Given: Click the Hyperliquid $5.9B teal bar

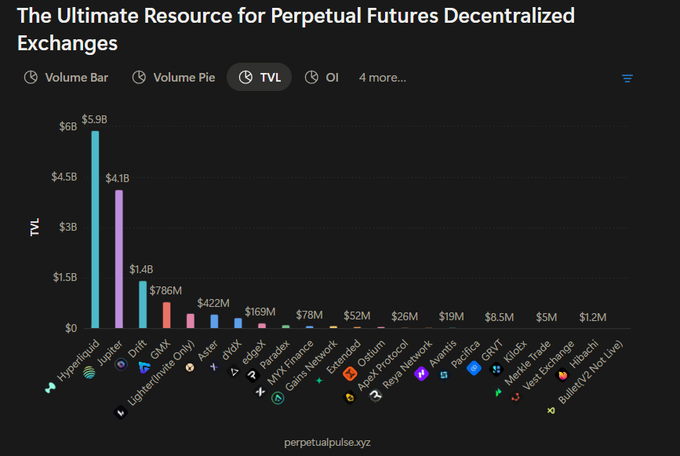Looking at the screenshot, I should tap(95, 230).
